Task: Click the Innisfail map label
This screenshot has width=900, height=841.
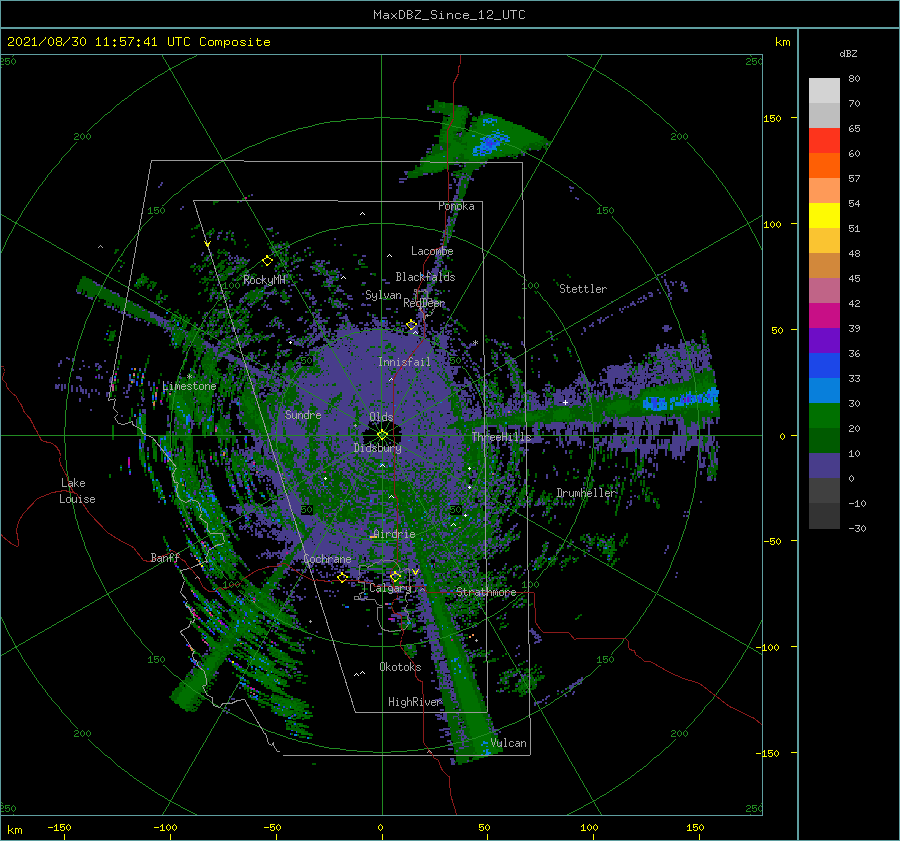Action: (404, 362)
